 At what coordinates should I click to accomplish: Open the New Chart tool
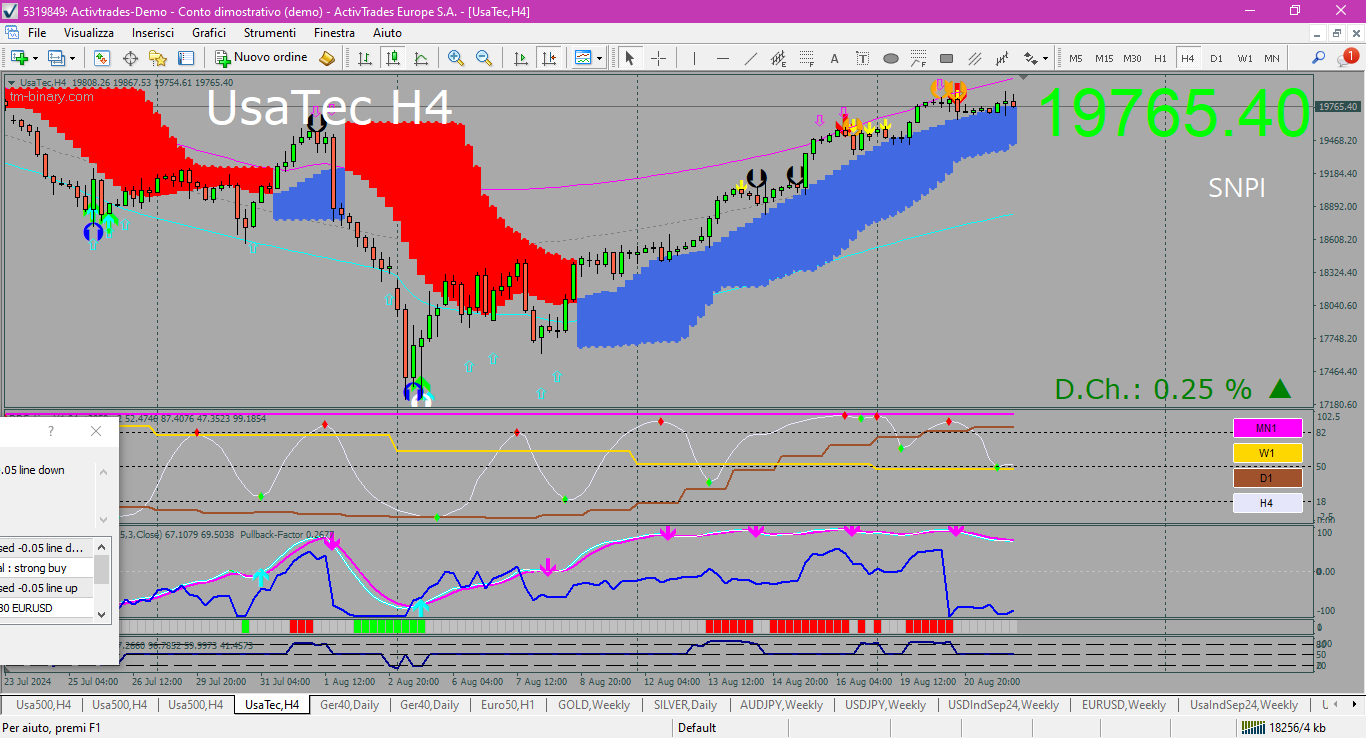pos(19,58)
